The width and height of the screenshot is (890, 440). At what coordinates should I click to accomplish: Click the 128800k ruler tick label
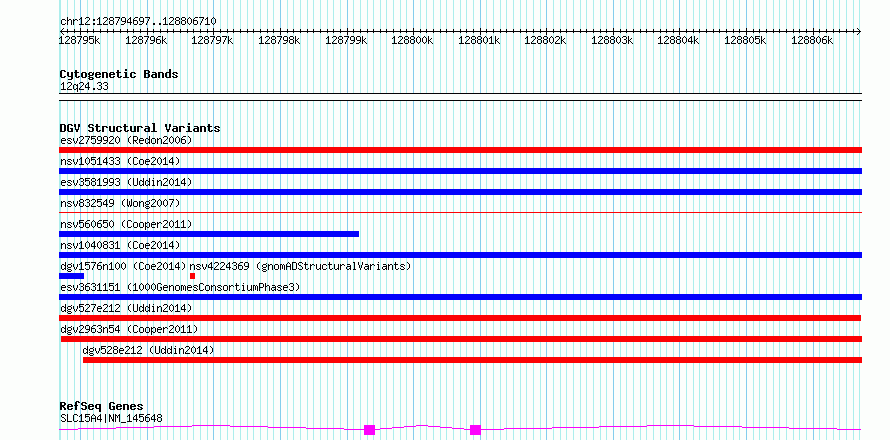[x=413, y=40]
